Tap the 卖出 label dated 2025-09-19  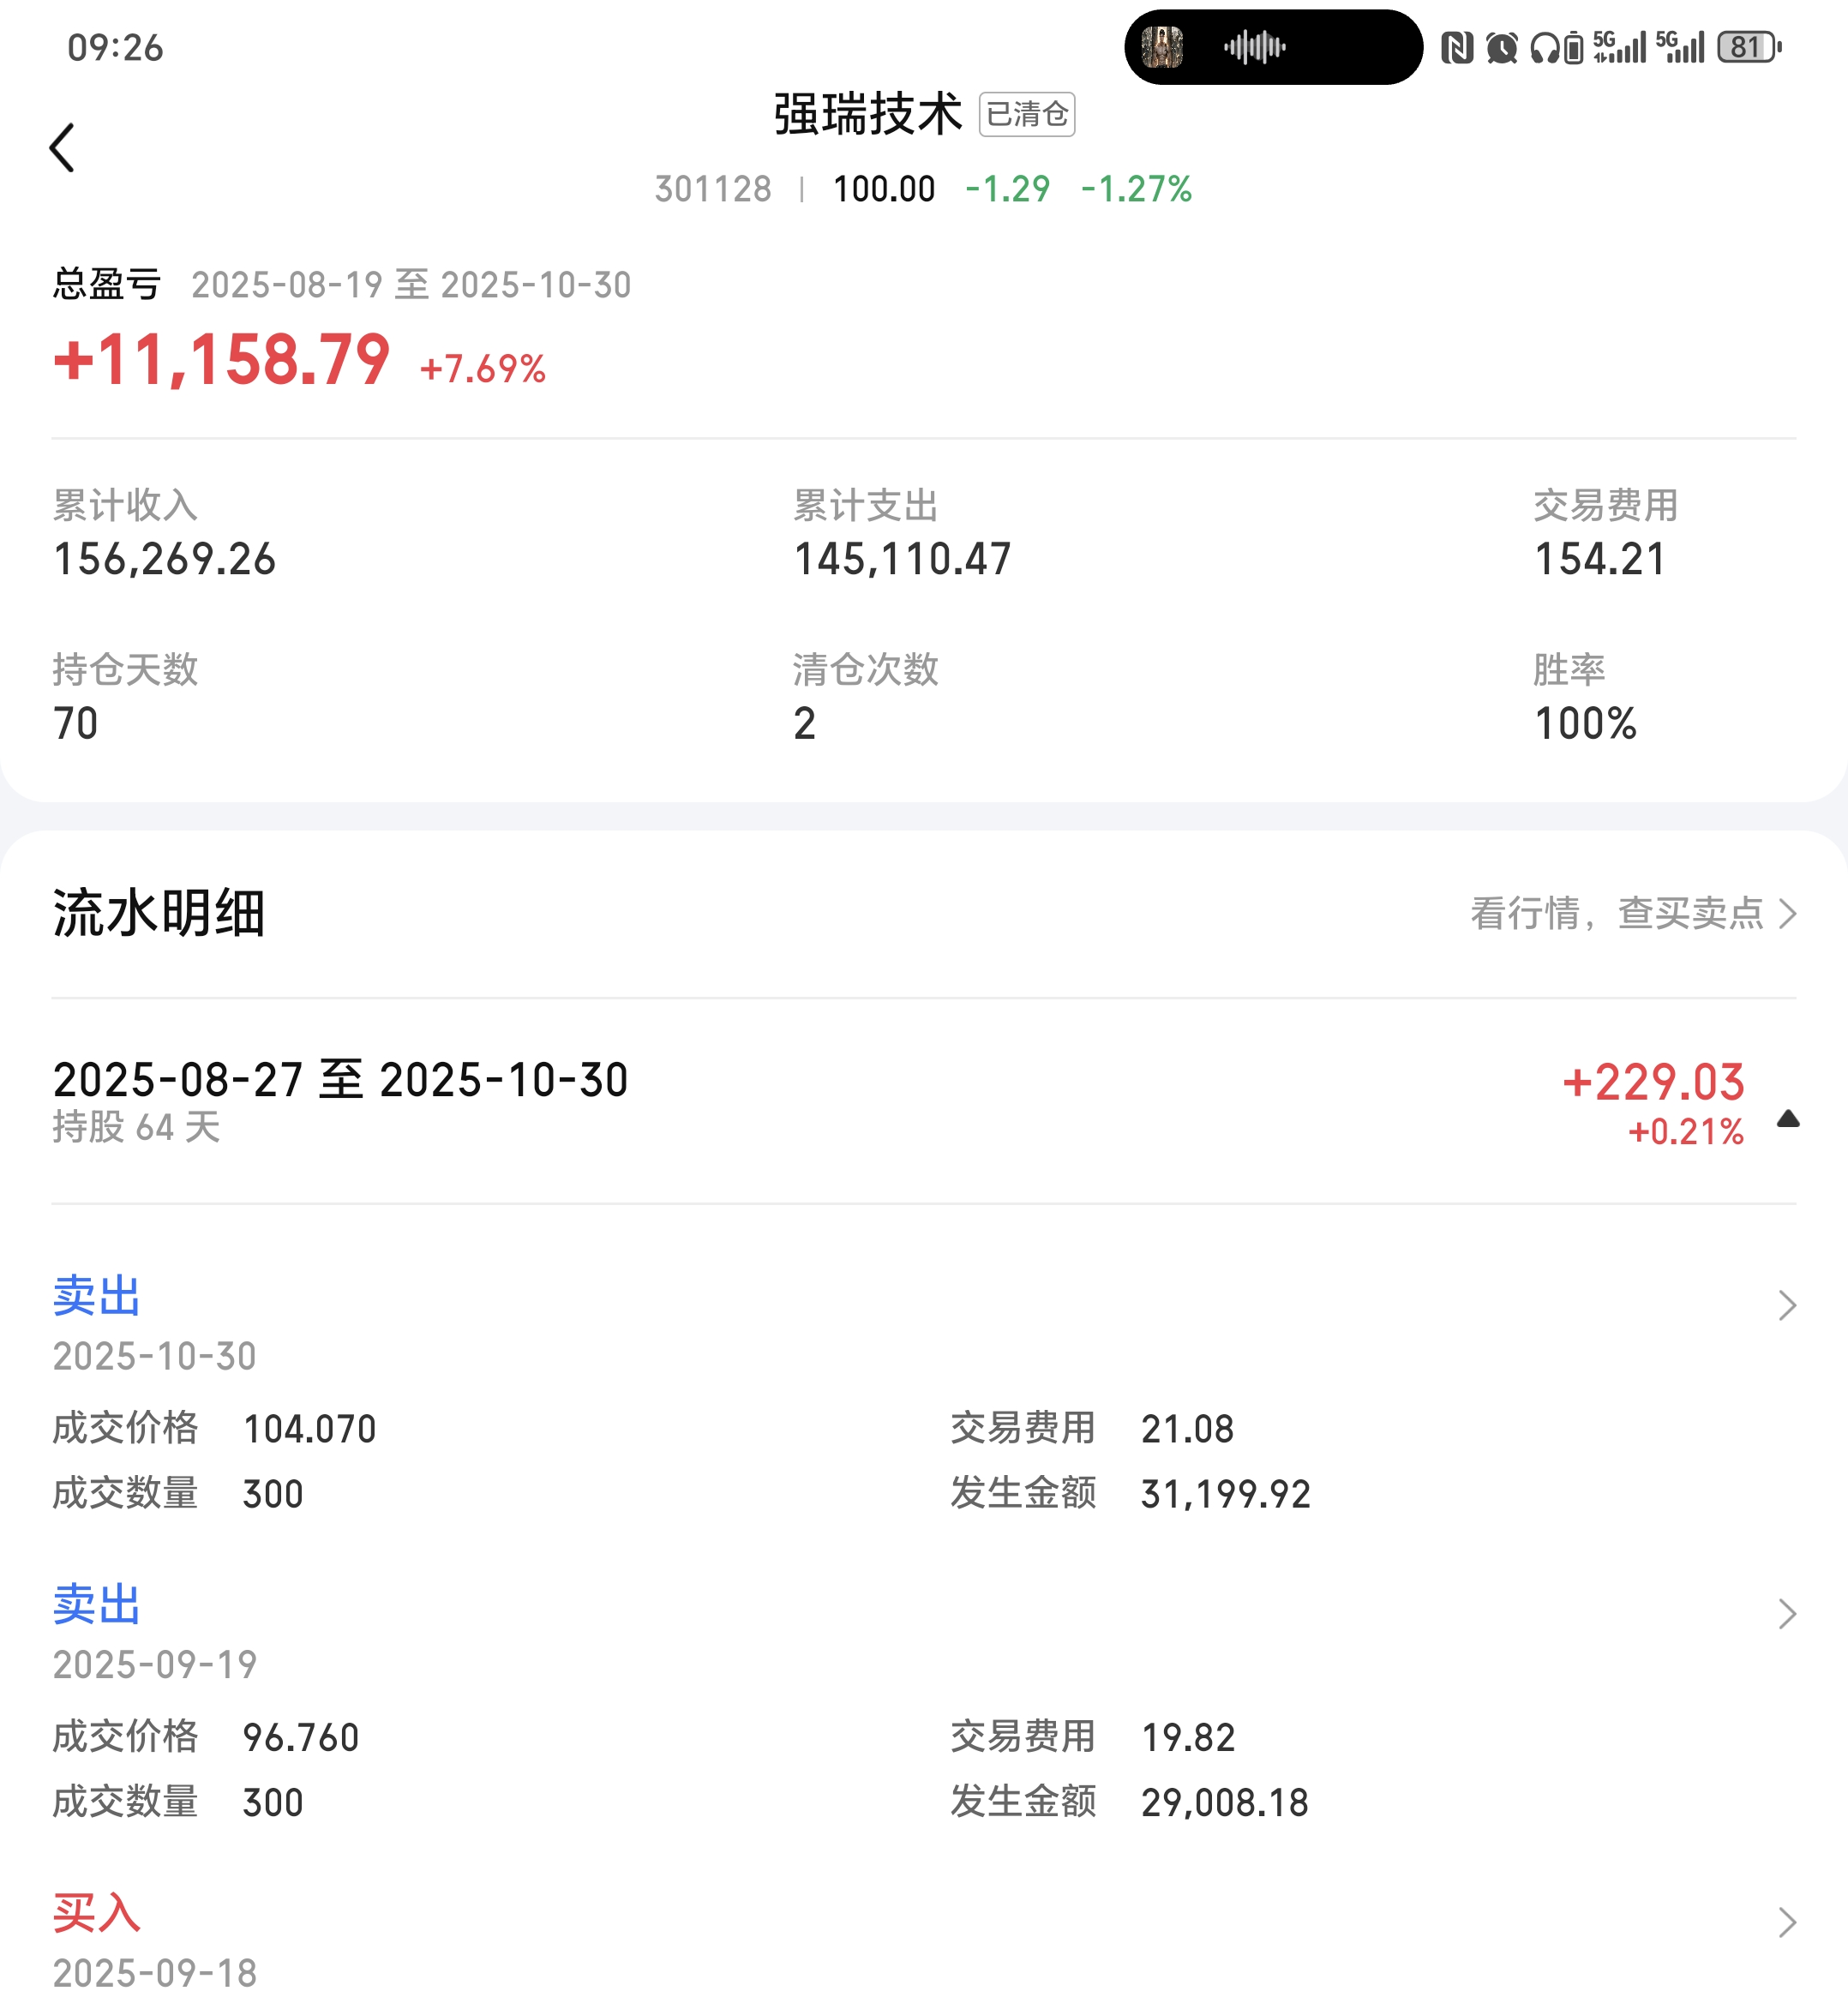point(96,1605)
